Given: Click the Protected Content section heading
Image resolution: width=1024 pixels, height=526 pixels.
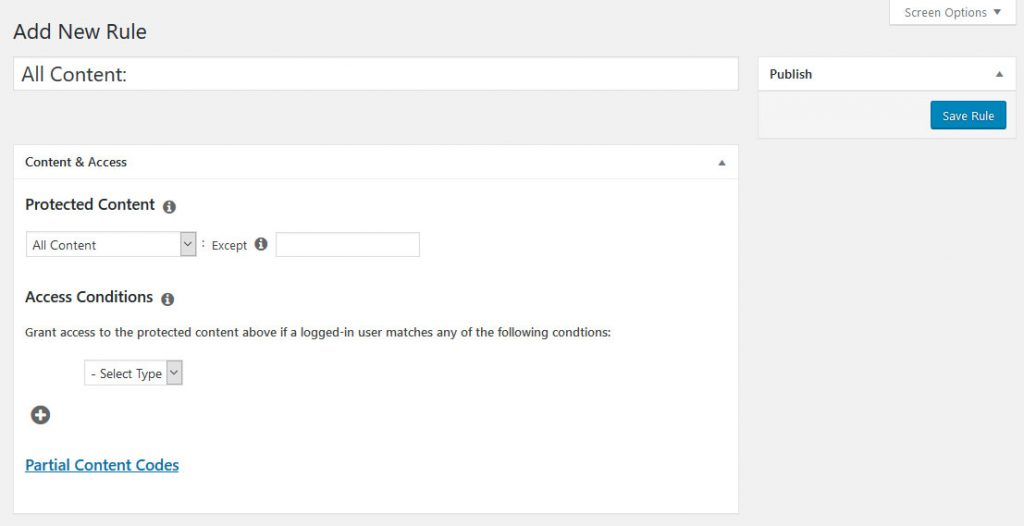Looking at the screenshot, I should (x=90, y=205).
